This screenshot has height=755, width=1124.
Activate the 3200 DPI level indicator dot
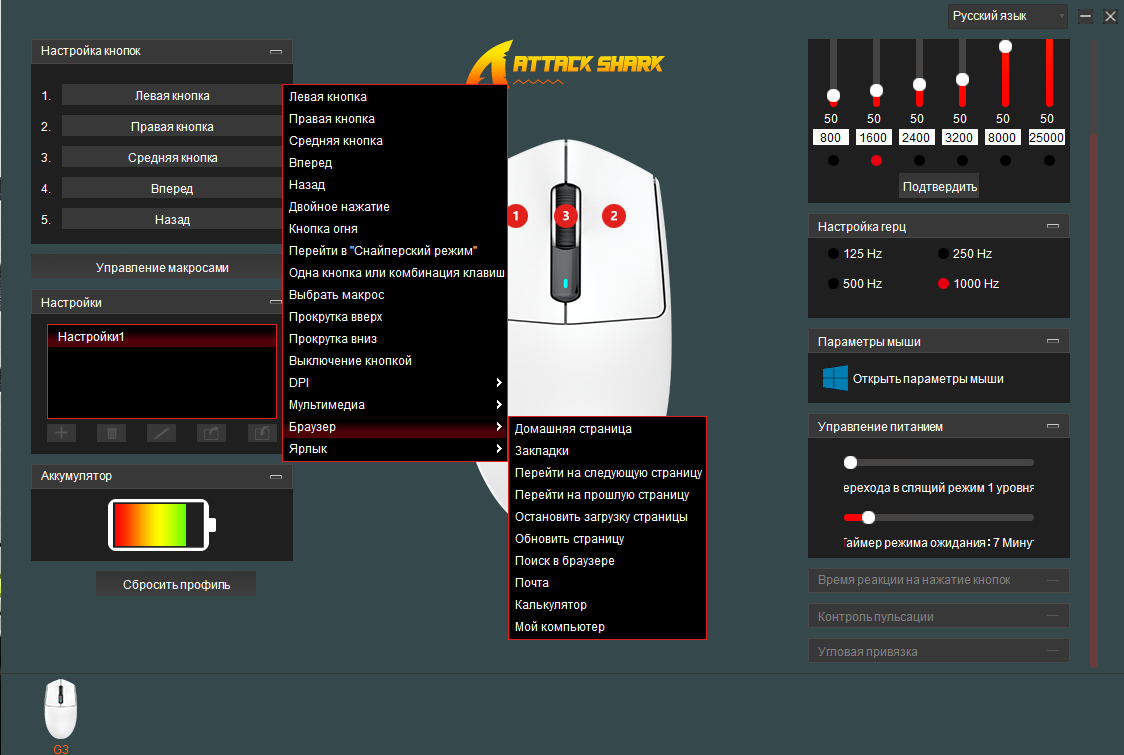[x=962, y=161]
